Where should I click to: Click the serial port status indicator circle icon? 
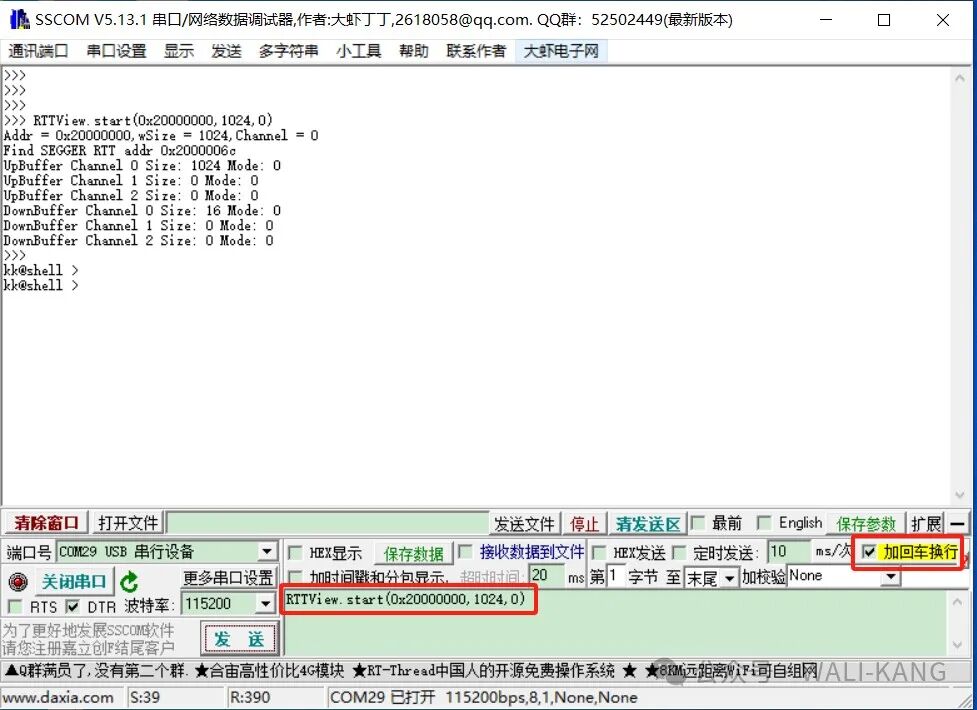(17, 581)
